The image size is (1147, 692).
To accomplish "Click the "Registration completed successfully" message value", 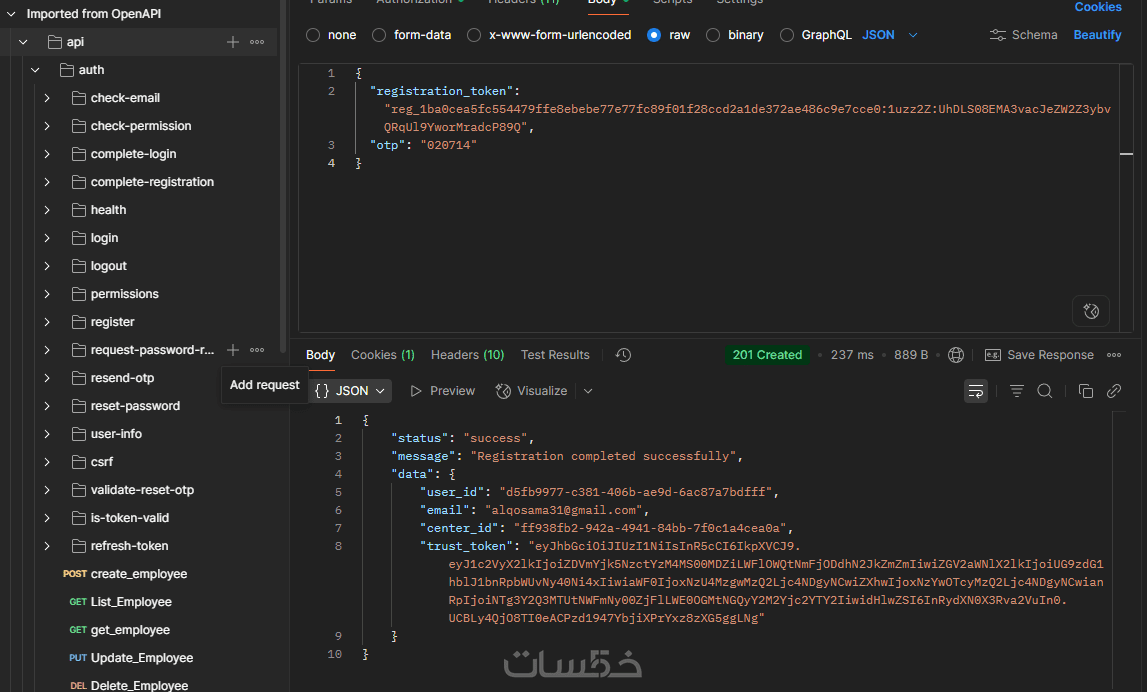I will coord(603,456).
